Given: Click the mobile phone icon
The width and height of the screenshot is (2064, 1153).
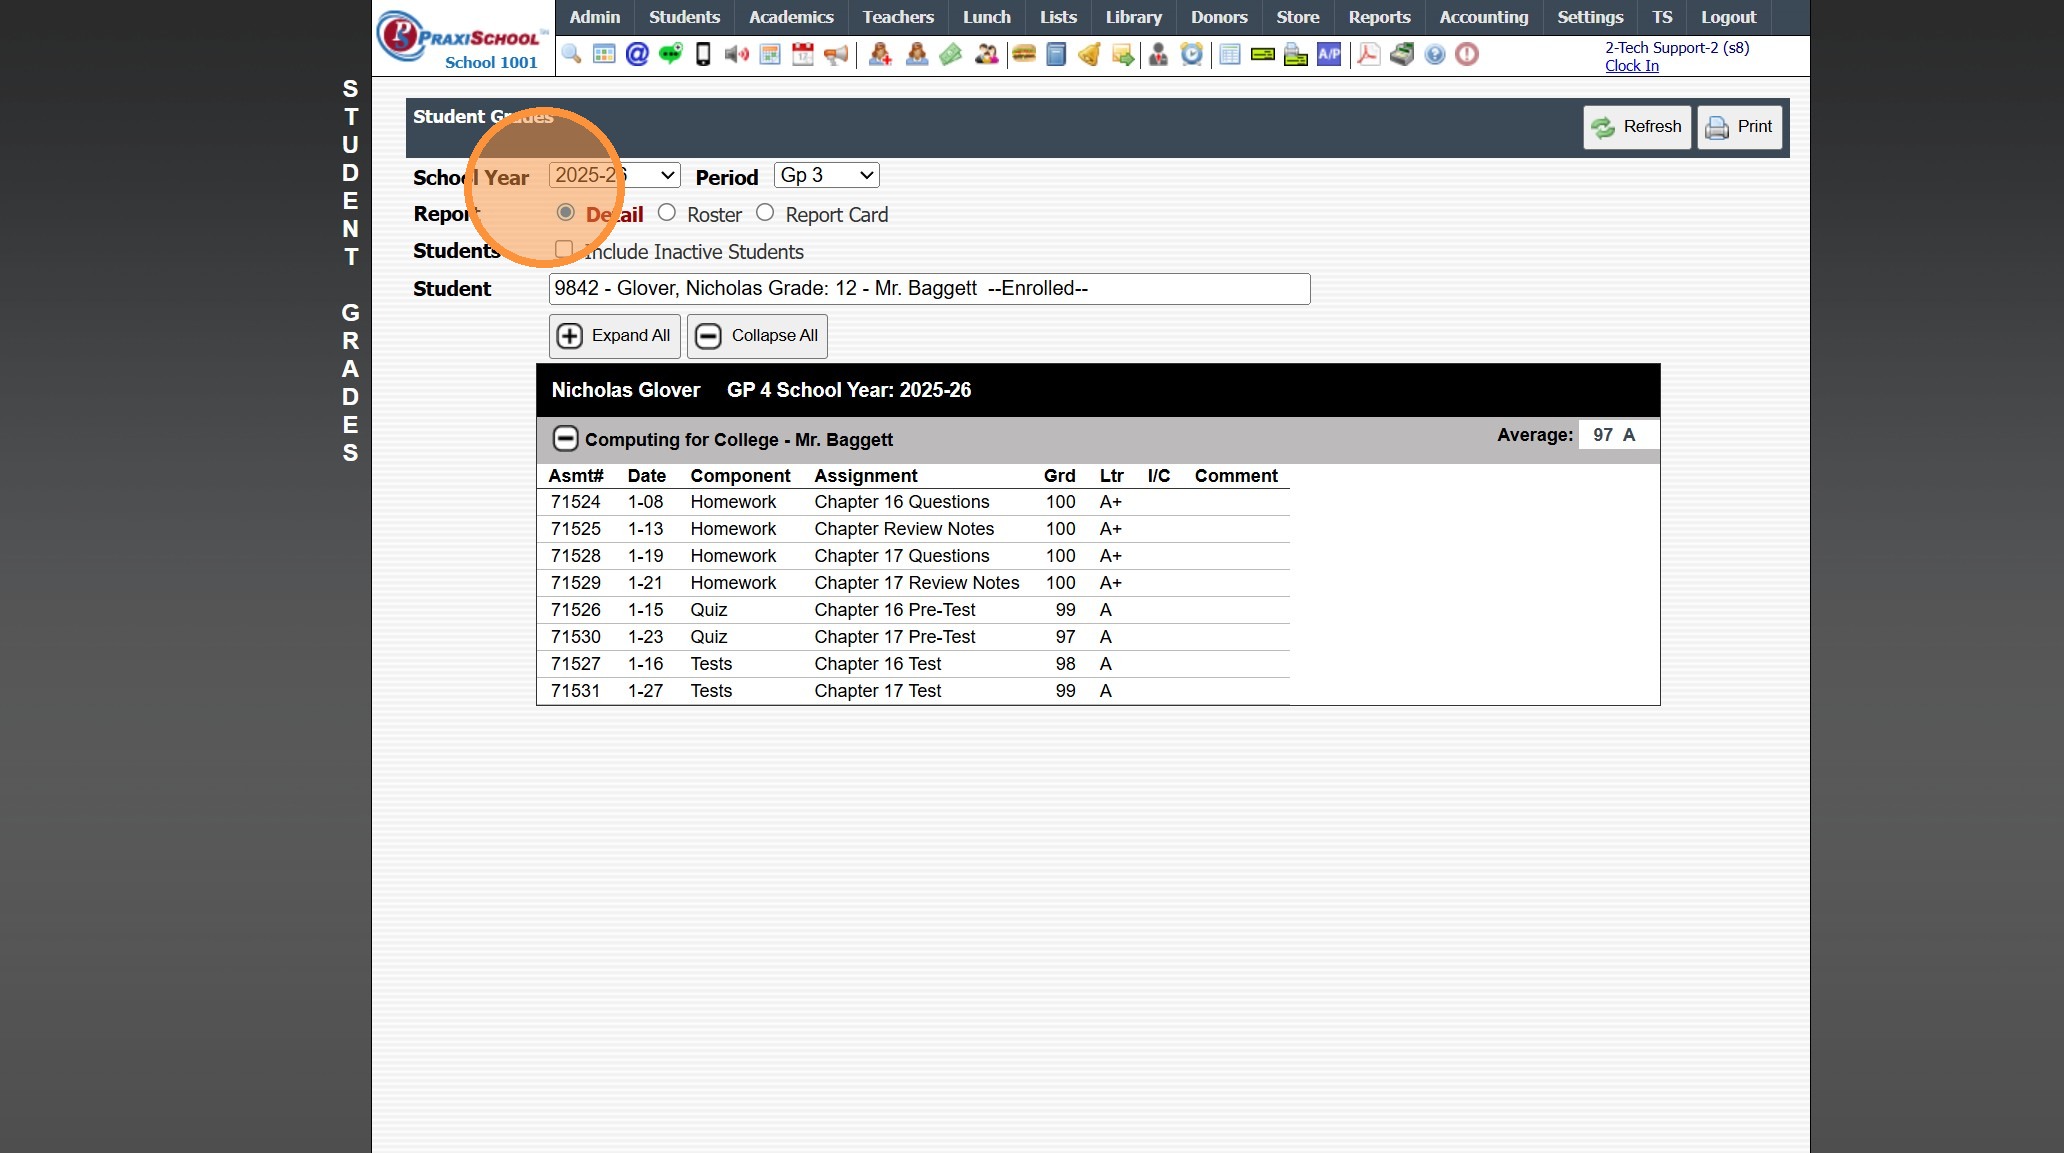Looking at the screenshot, I should [703, 54].
